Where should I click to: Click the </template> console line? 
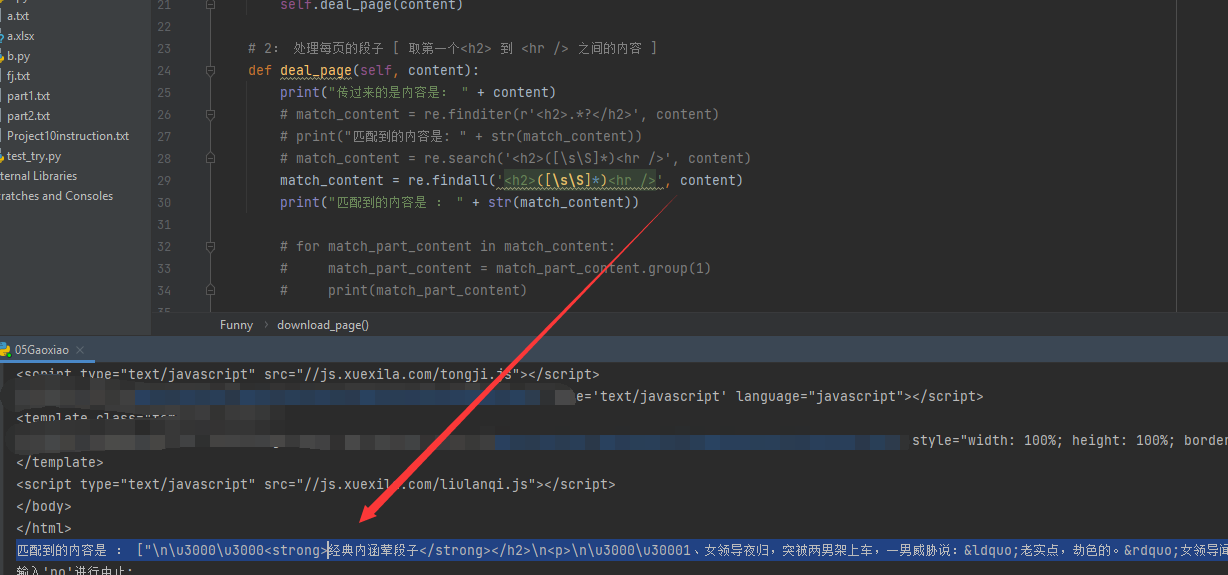click(x=59, y=462)
